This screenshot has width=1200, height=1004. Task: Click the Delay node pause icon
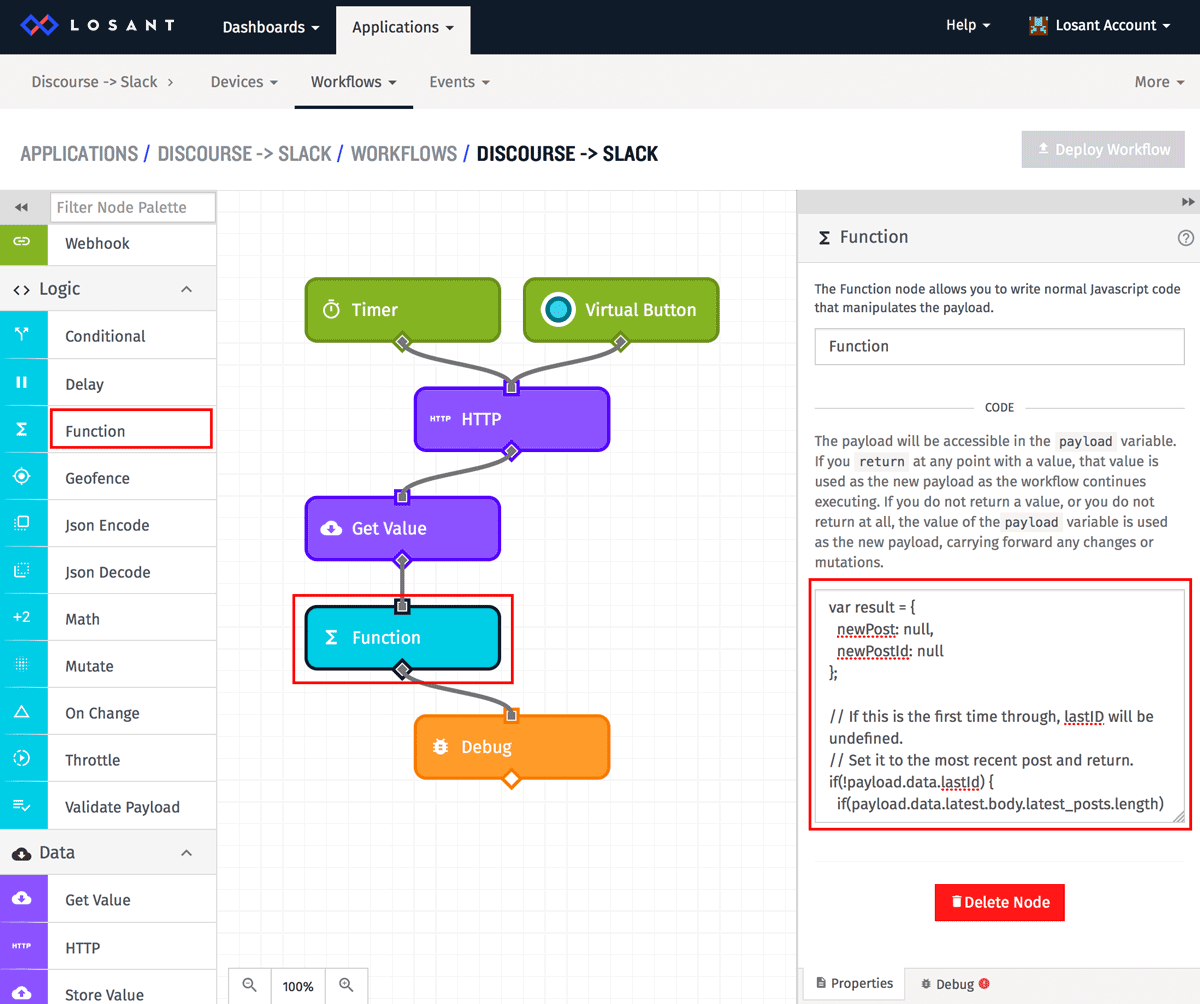pos(22,383)
